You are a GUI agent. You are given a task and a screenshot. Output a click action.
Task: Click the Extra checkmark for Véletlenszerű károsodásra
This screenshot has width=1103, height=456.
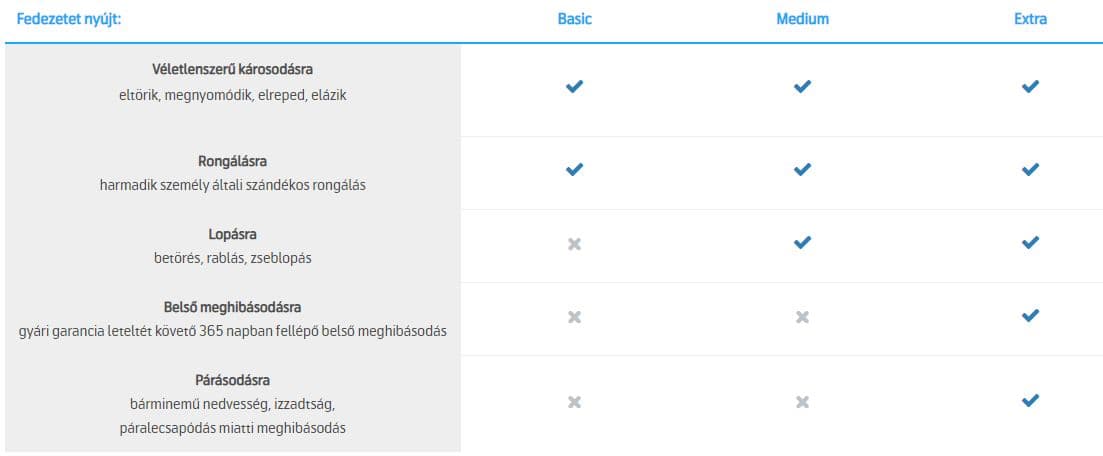[1030, 87]
